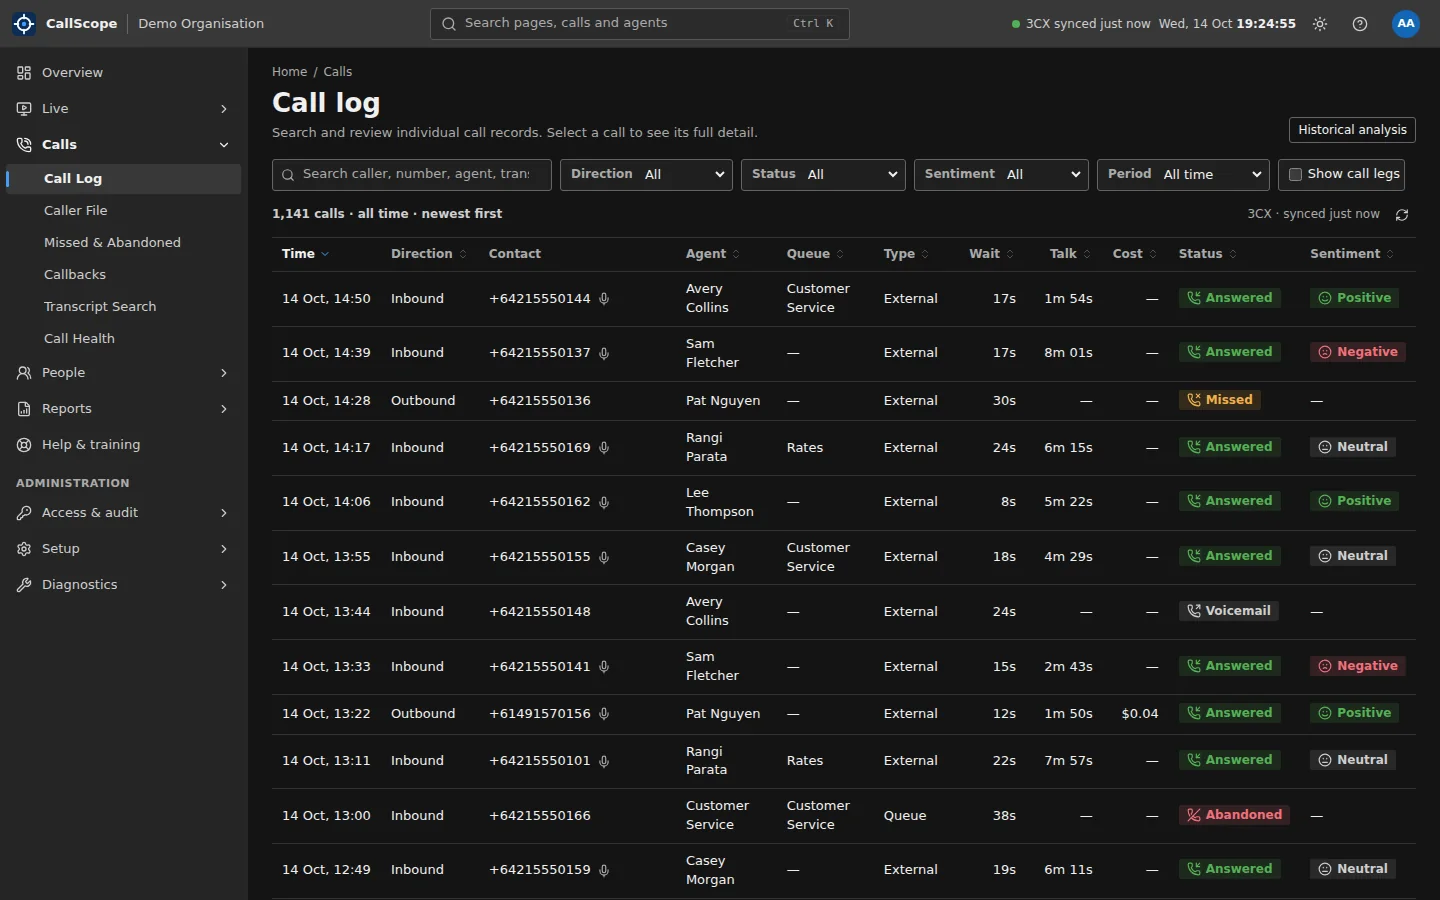This screenshot has height=900, width=1440.
Task: Sort the table by Wait column
Action: [992, 254]
